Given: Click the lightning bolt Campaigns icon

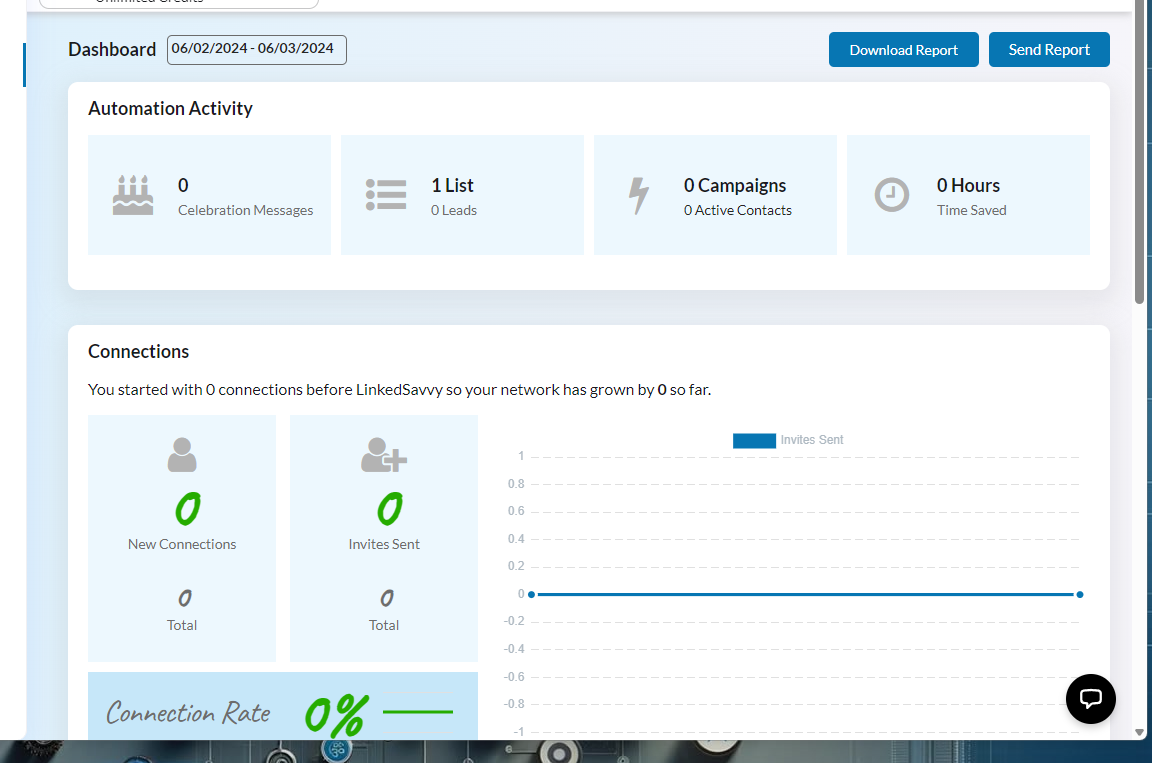Looking at the screenshot, I should [640, 195].
